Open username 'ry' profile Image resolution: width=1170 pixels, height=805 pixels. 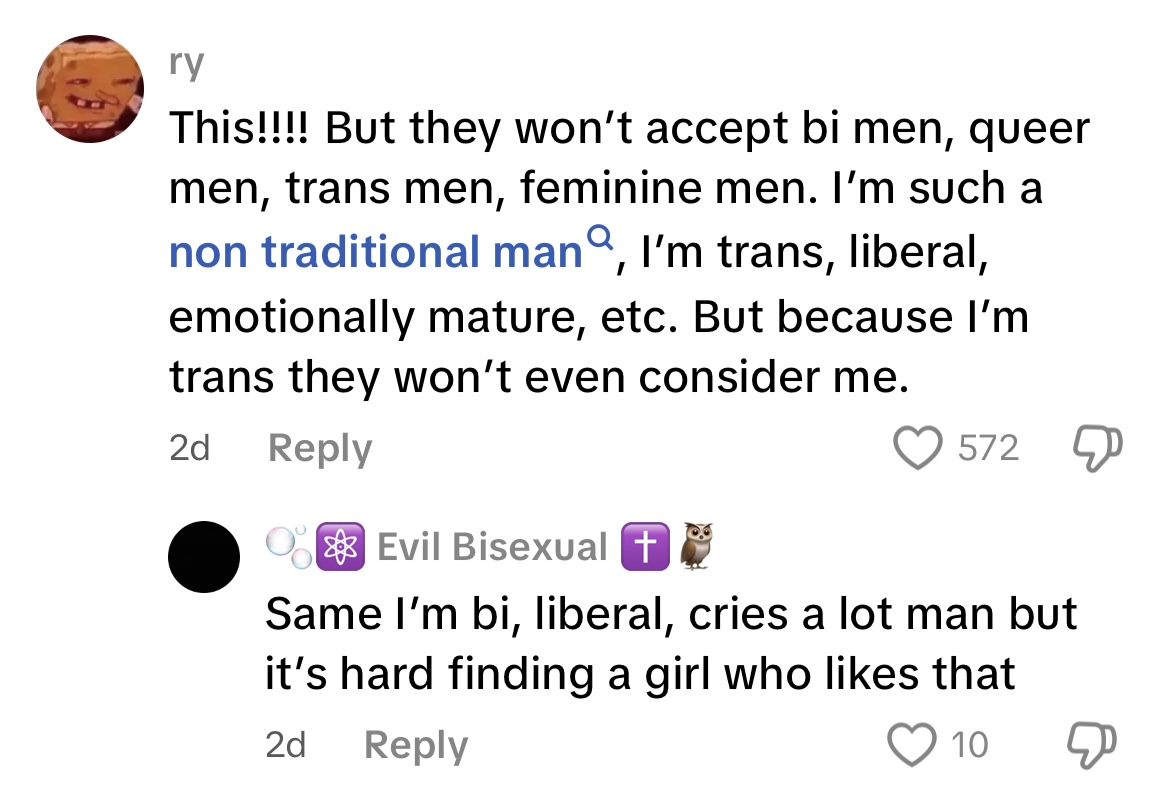click(186, 64)
